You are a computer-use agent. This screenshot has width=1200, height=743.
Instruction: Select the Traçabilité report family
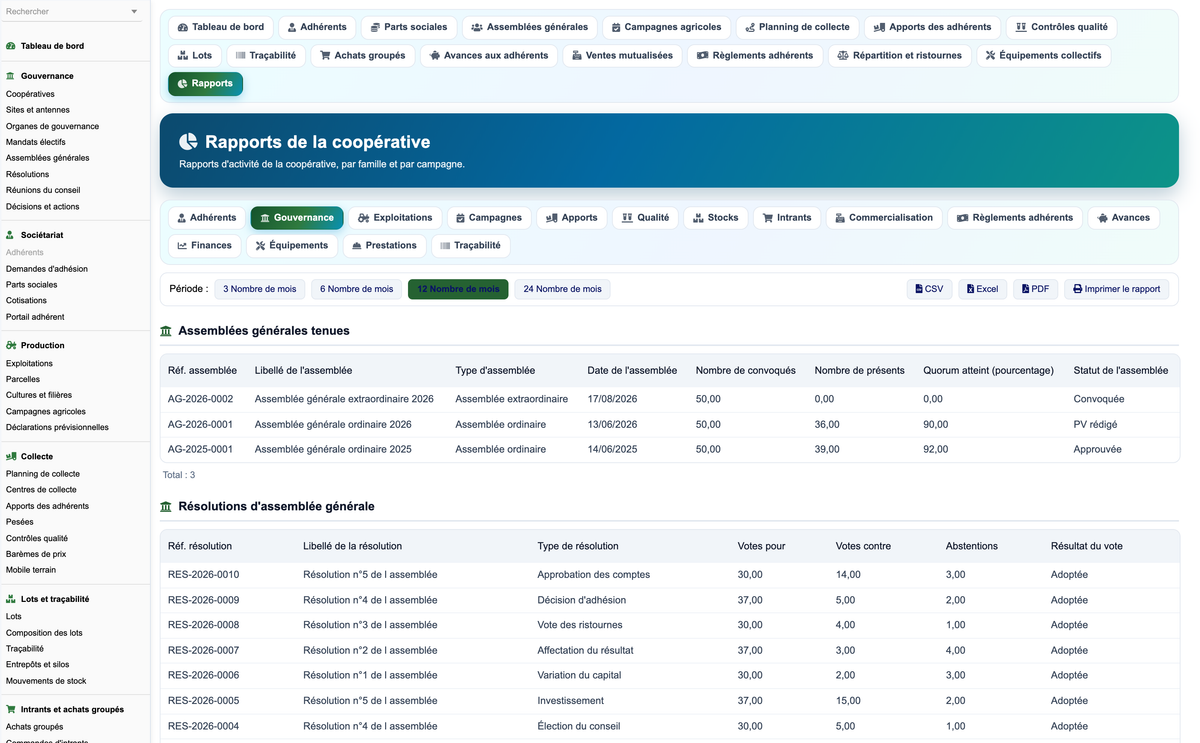[x=470, y=245]
